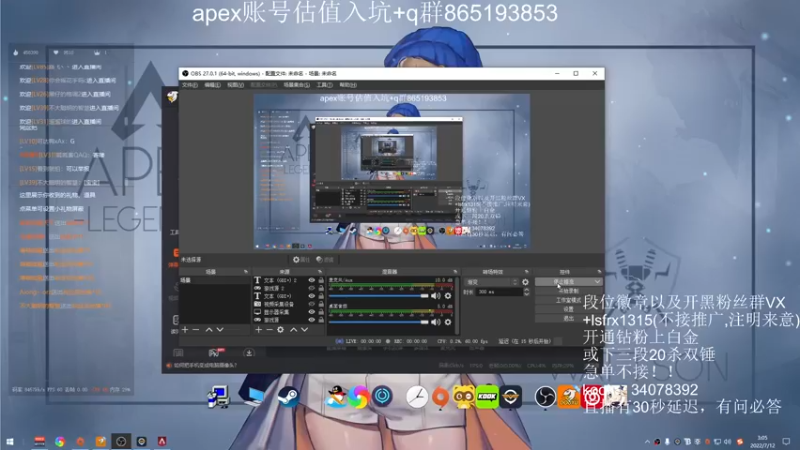The width and height of the screenshot is (800, 450).
Task: Open OBS 设置 settings button
Action: [568, 309]
